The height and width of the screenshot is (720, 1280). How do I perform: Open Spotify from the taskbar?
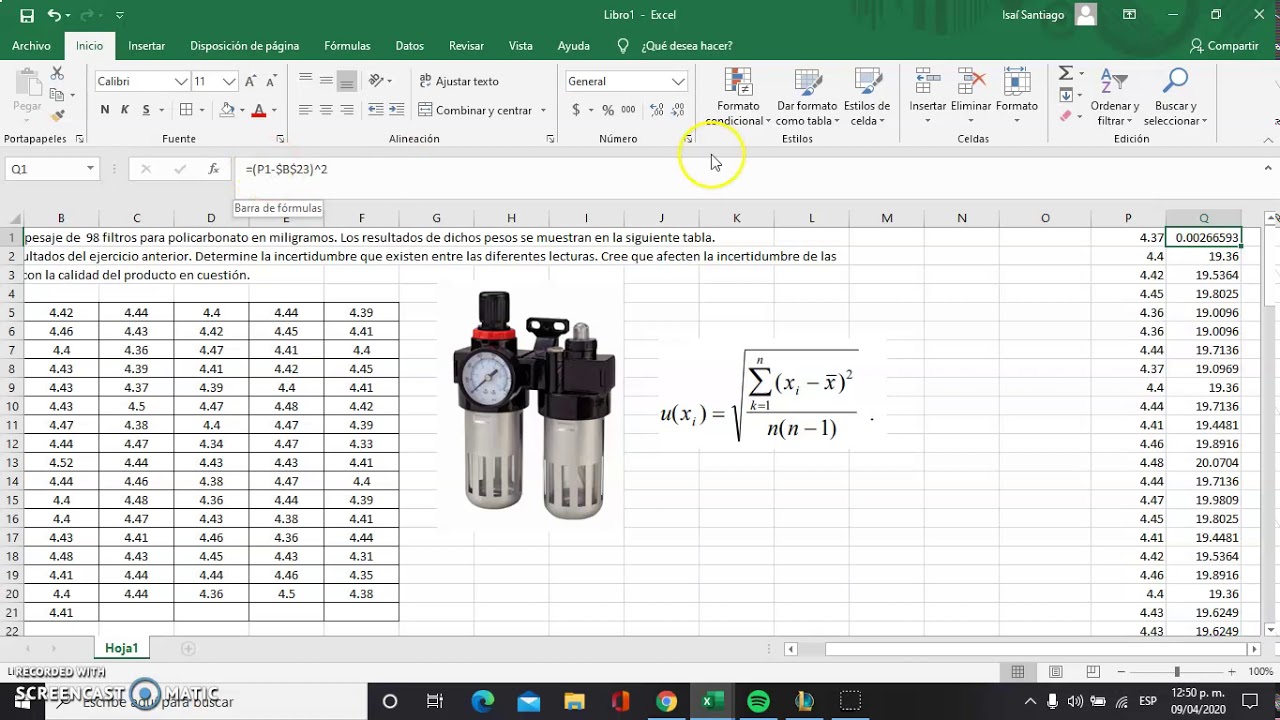click(x=758, y=701)
